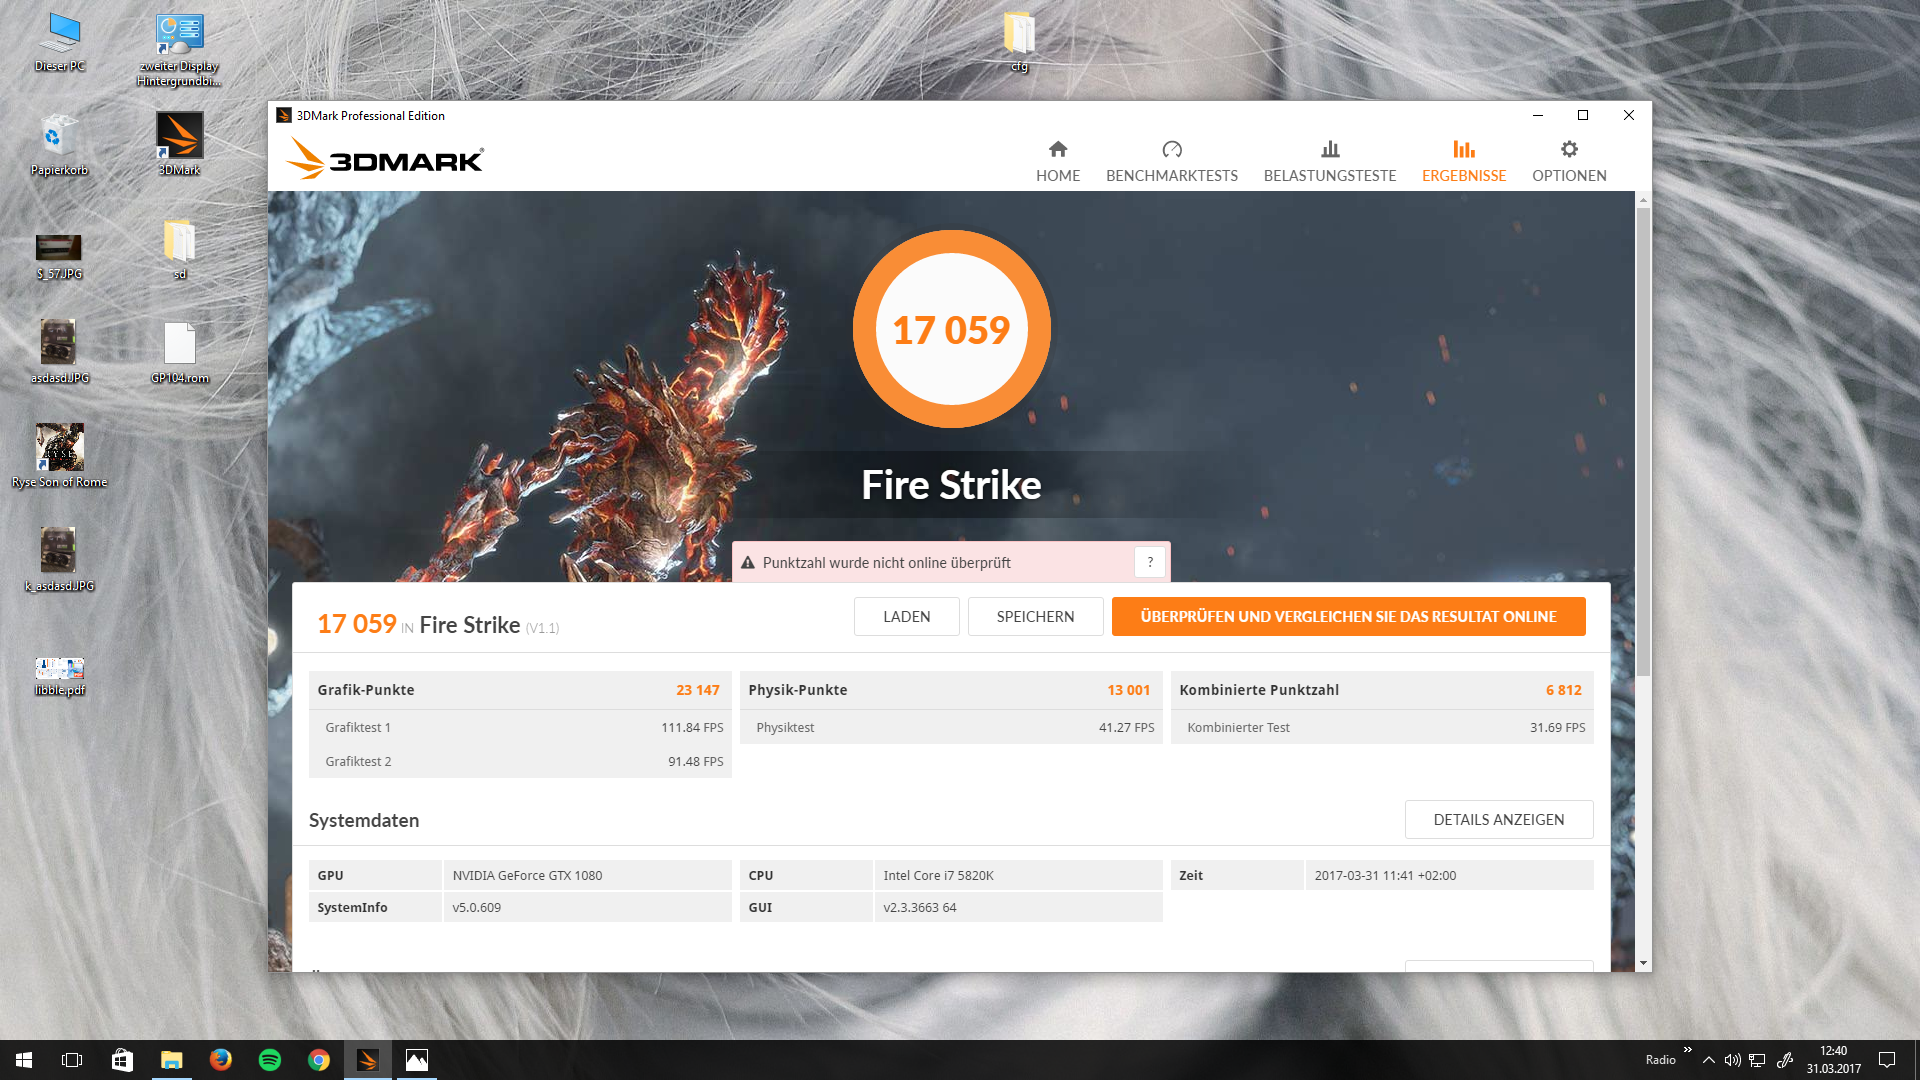Viewport: 1920px width, 1080px height.
Task: Open the HOME tab with house icon
Action: tap(1057, 161)
